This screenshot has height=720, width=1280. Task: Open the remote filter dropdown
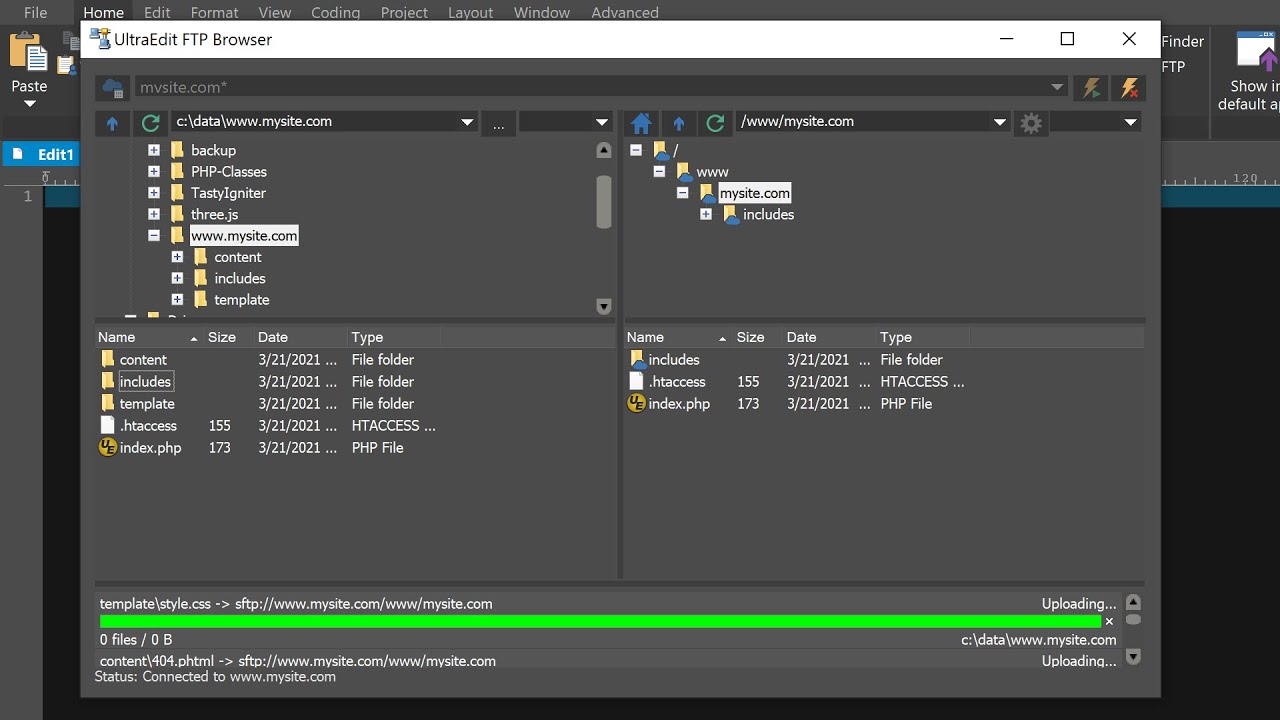(x=1130, y=122)
